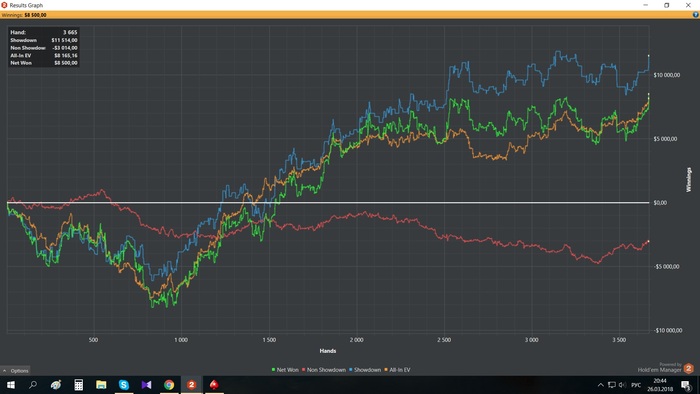Switch the input language РУС indicator

636,385
